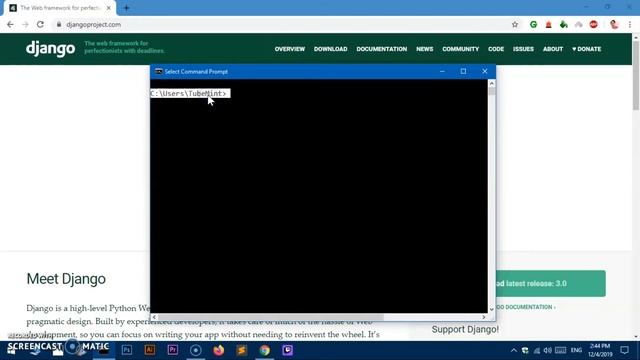The image size is (640, 360).
Task: Open the About menu item
Action: (x=553, y=49)
